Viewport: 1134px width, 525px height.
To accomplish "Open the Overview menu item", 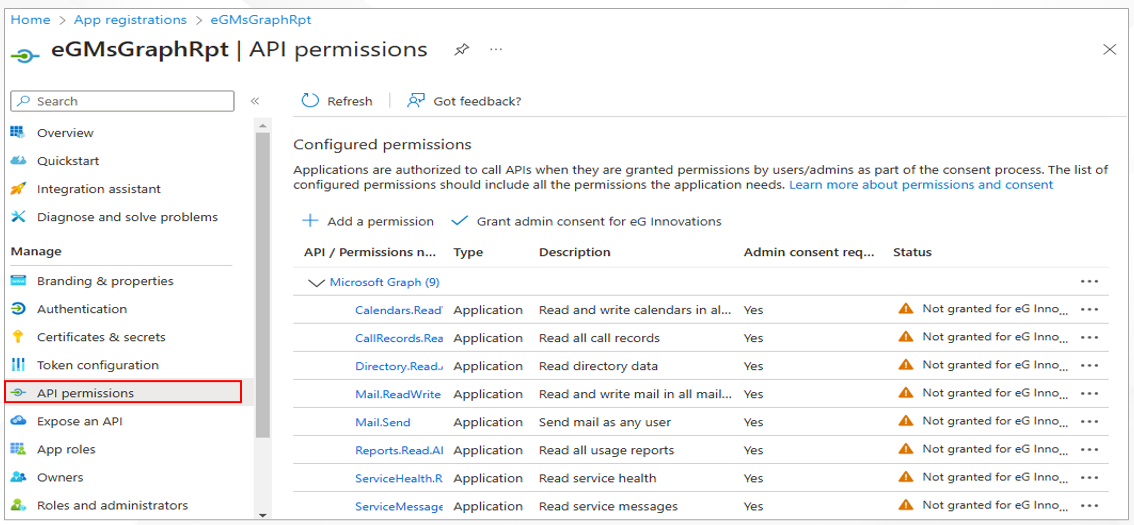I will (65, 133).
